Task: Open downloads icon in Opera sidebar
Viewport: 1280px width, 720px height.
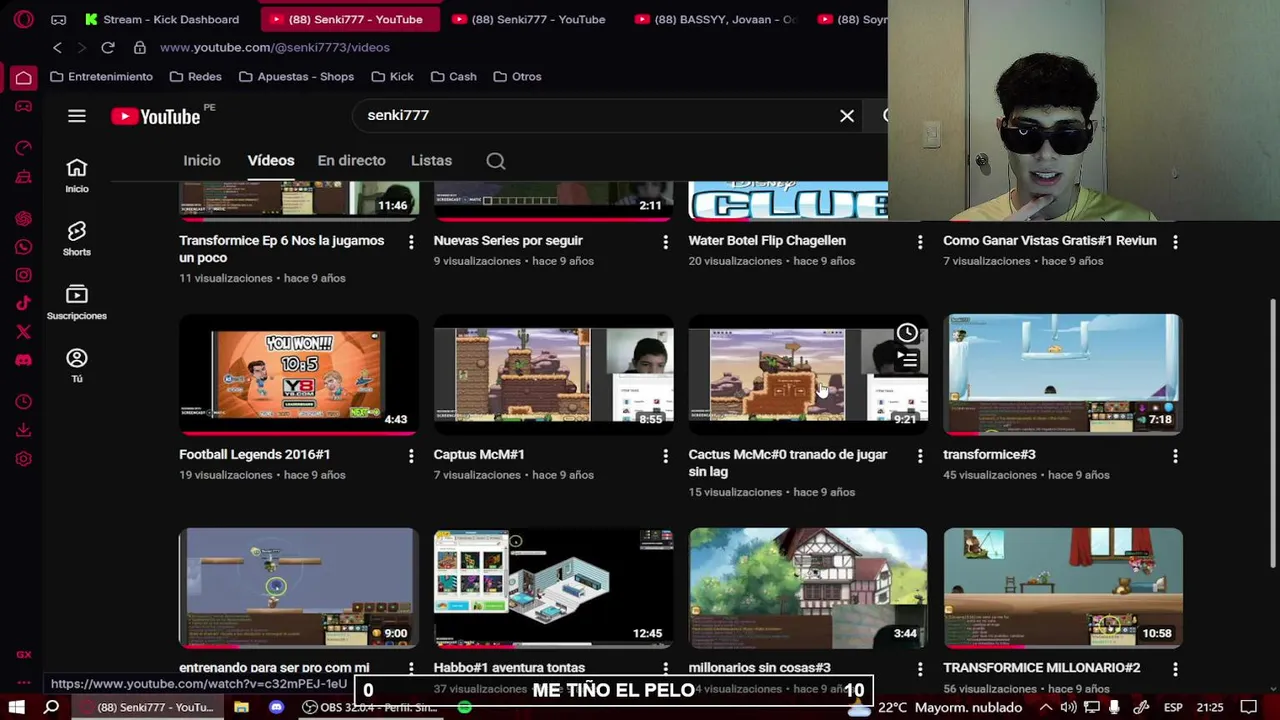Action: (23, 430)
